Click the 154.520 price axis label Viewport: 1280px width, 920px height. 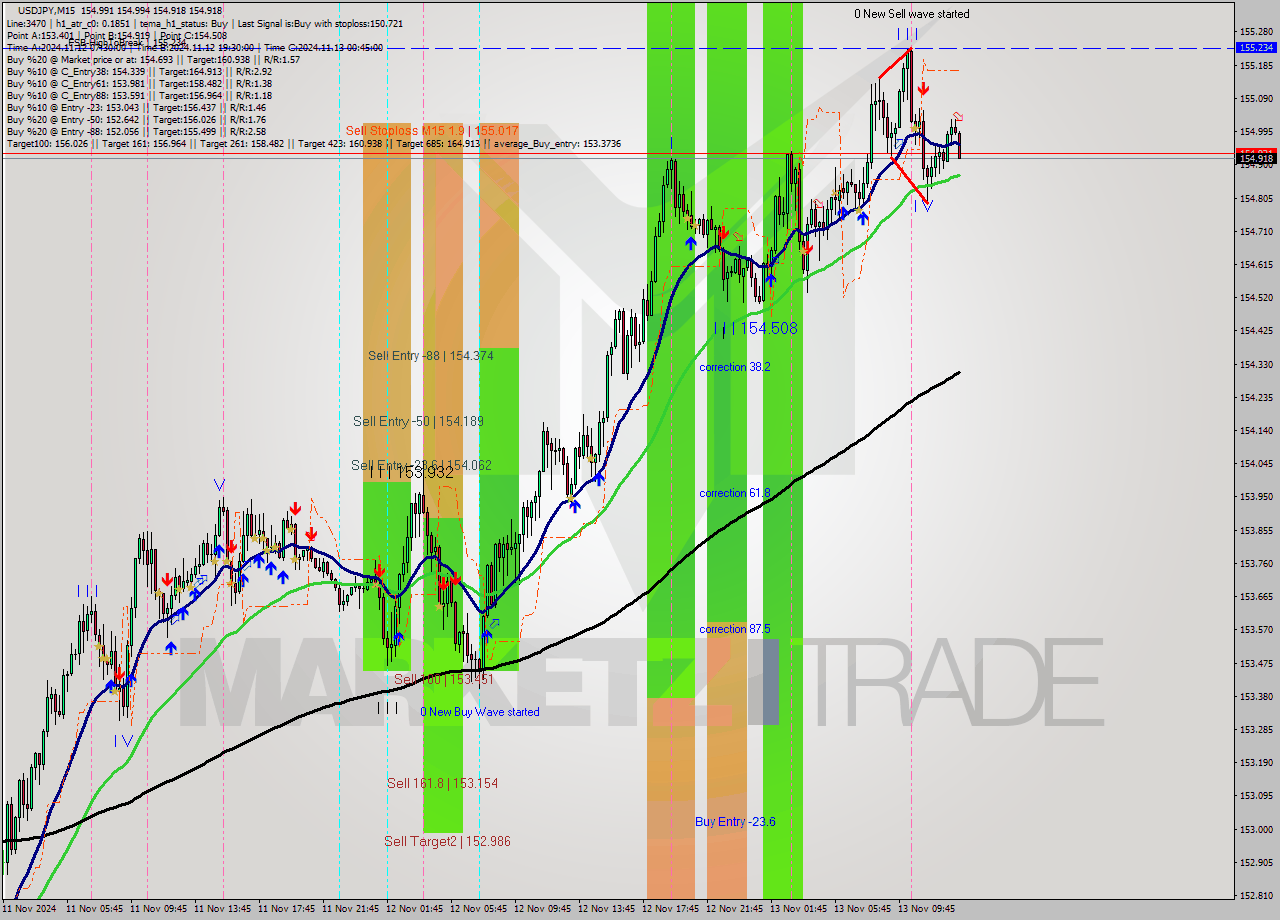(1256, 298)
